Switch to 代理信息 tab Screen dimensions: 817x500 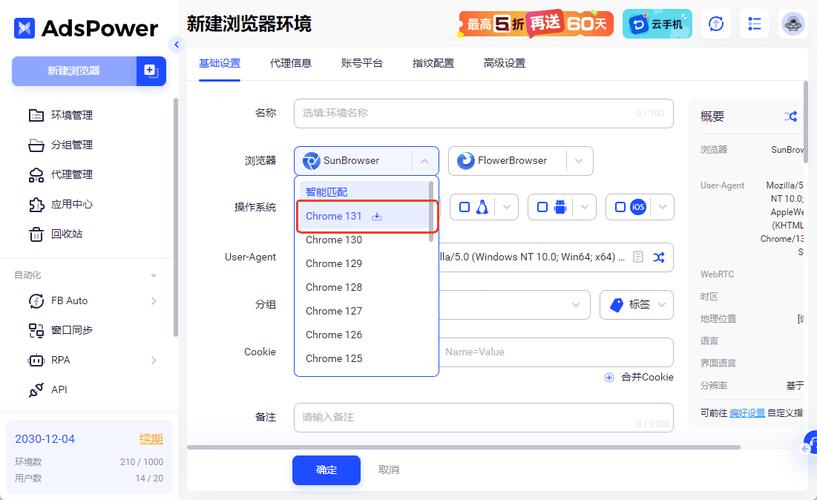[291, 63]
